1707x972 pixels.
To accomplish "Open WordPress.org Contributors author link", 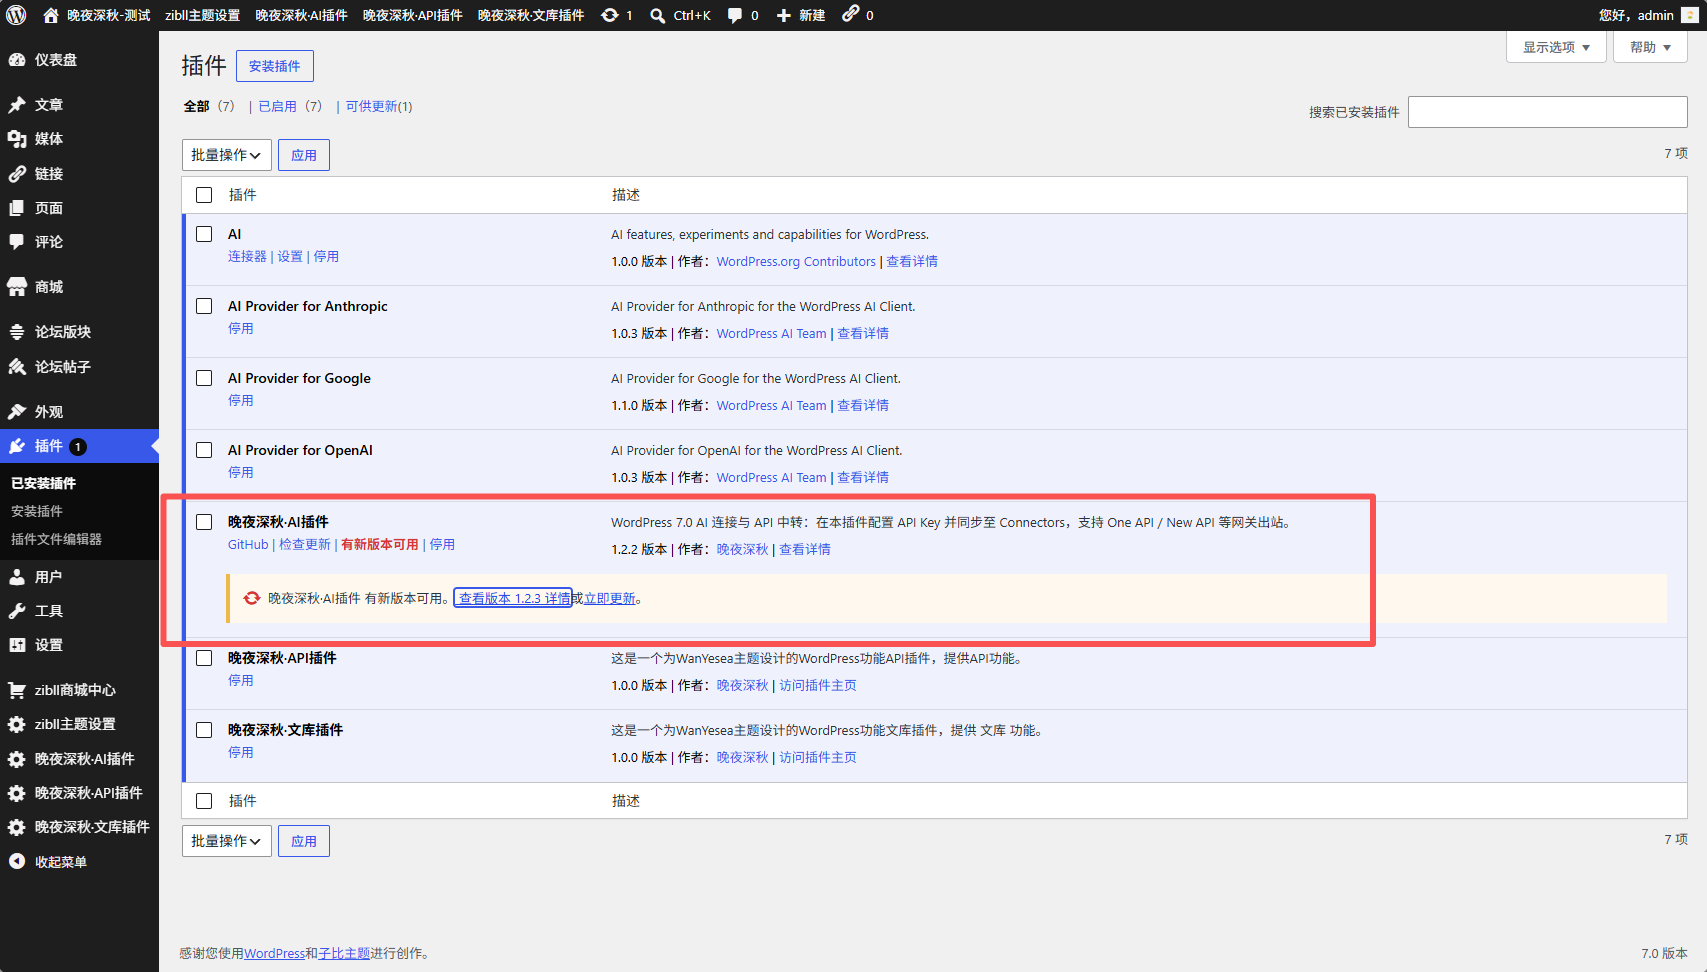I will [796, 261].
